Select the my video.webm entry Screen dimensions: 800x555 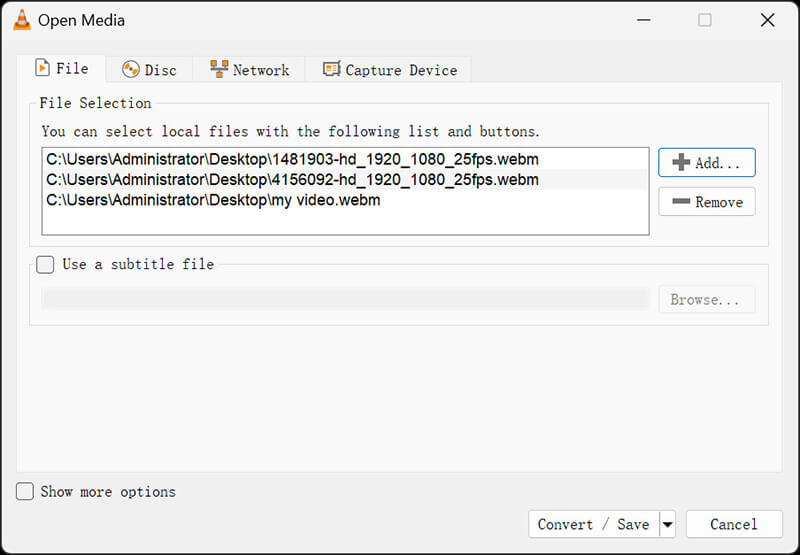pos(345,200)
